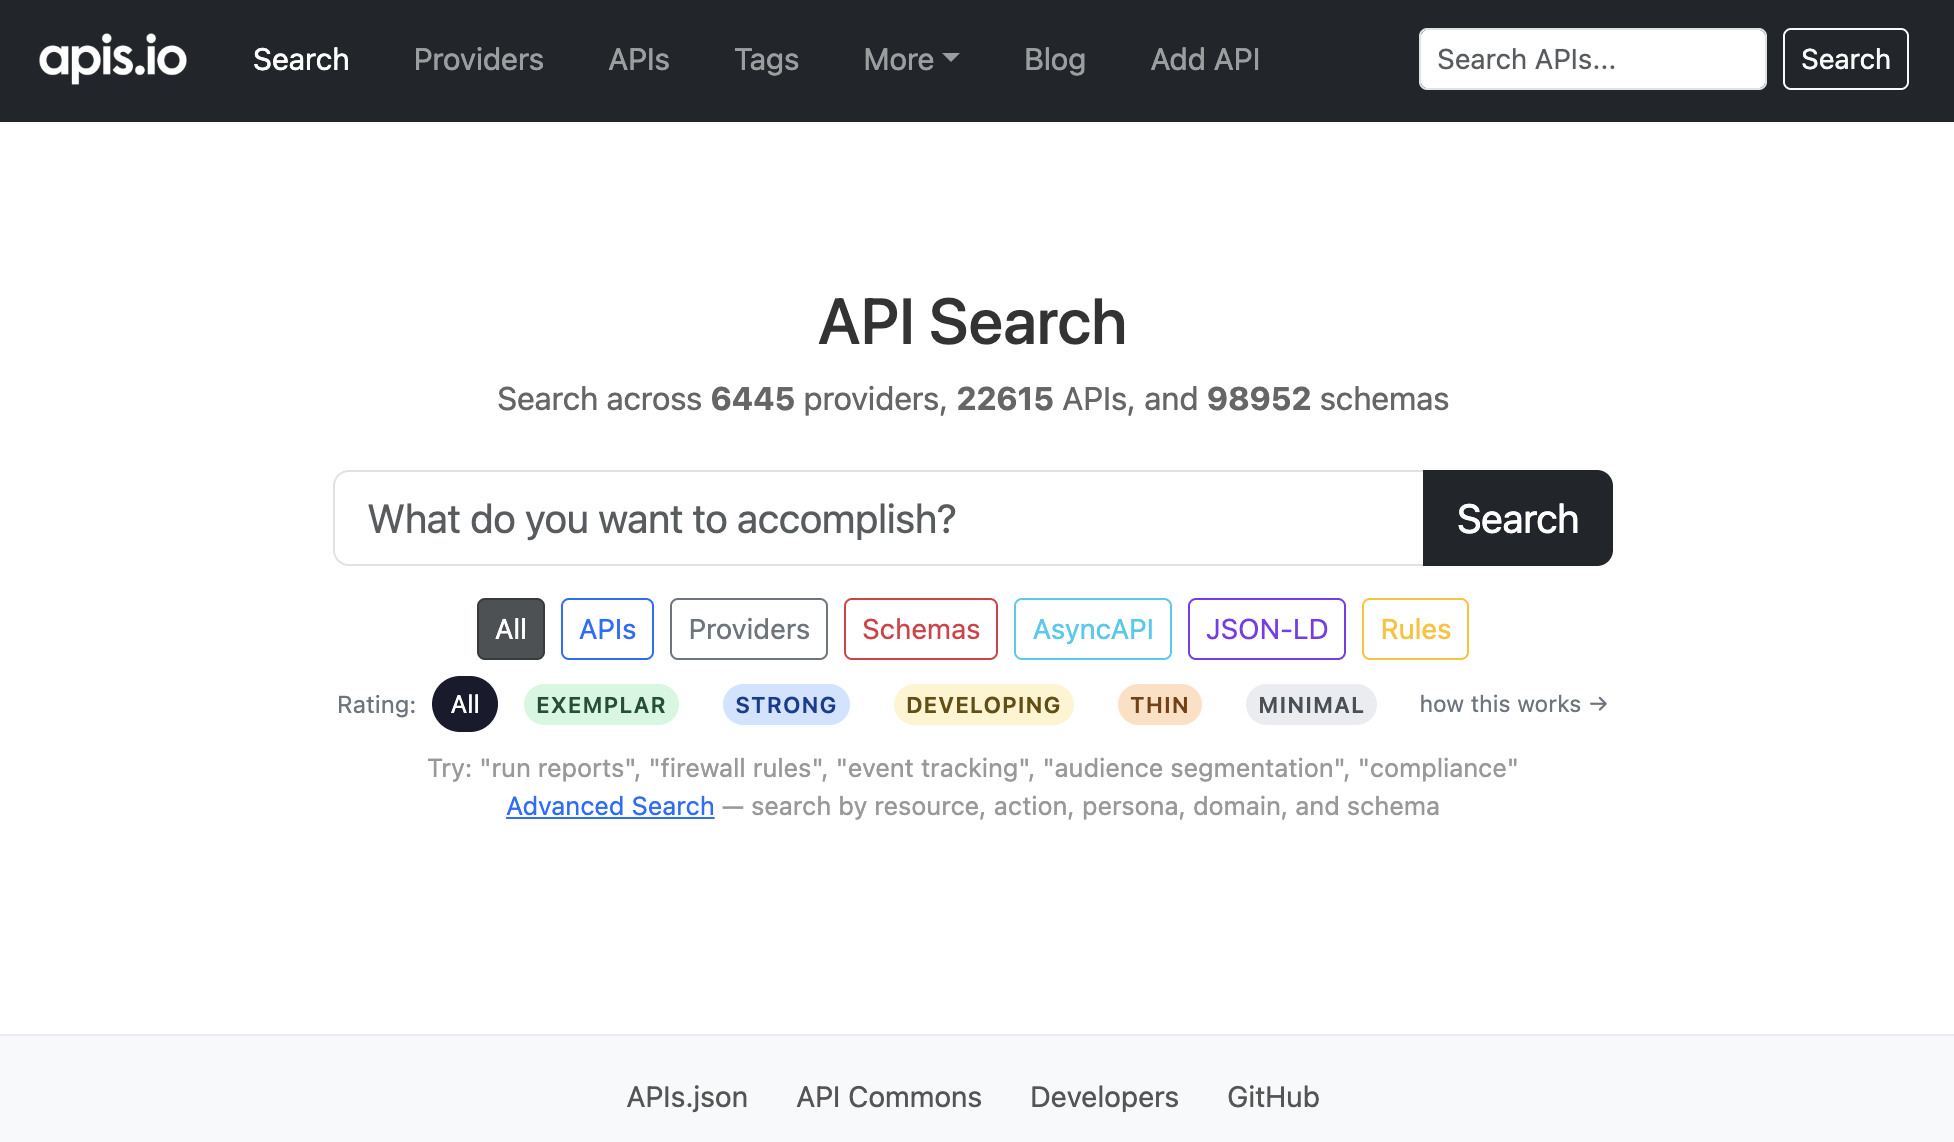The image size is (1954, 1142).
Task: Visit the Blog page
Action: click(1055, 59)
